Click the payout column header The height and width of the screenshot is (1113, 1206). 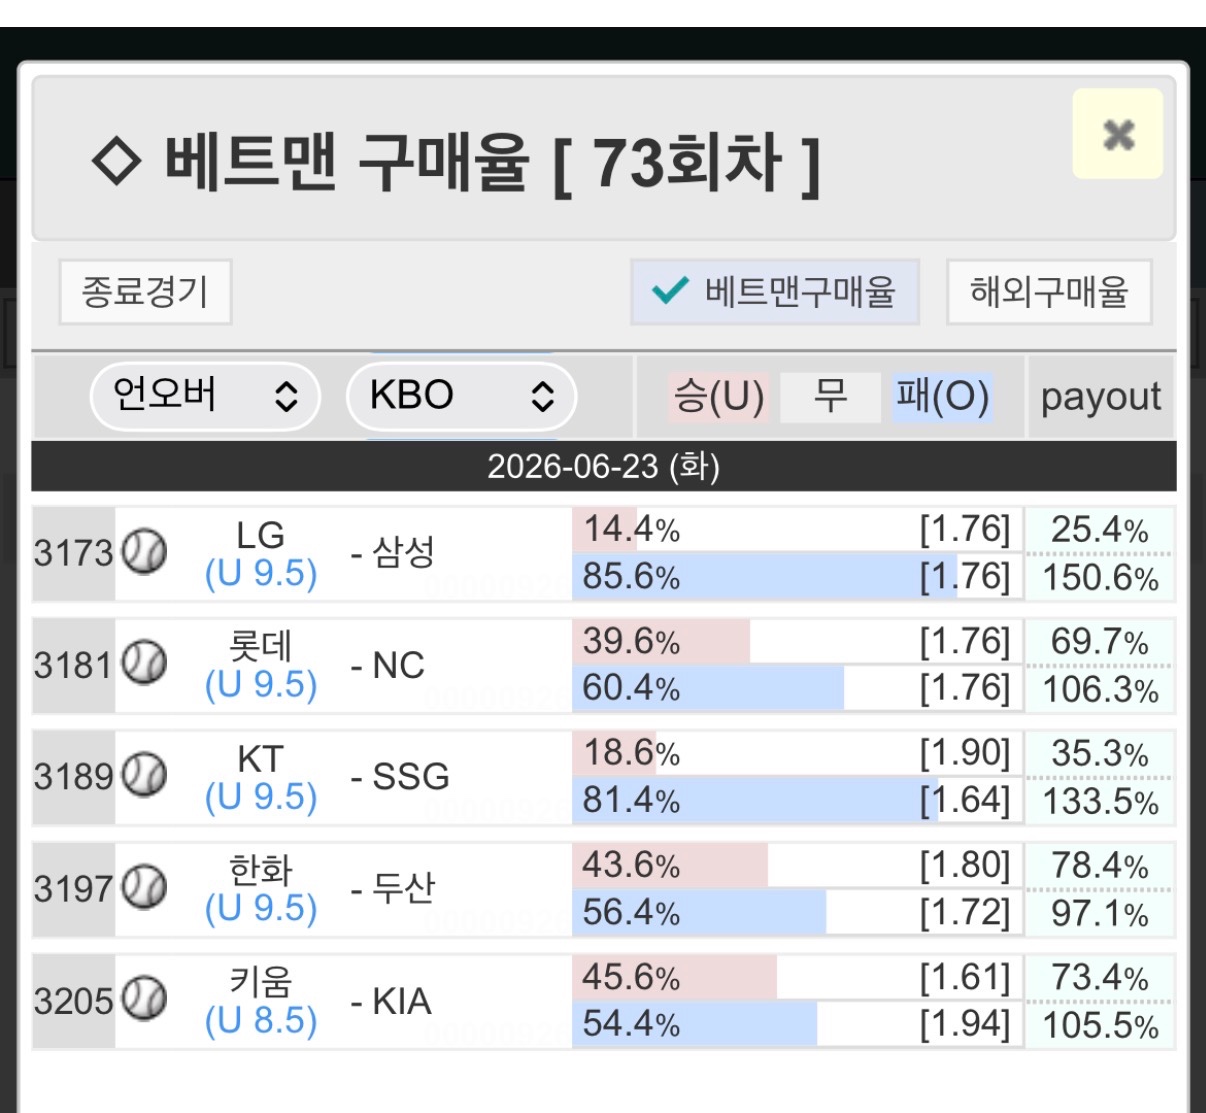(x=1101, y=397)
